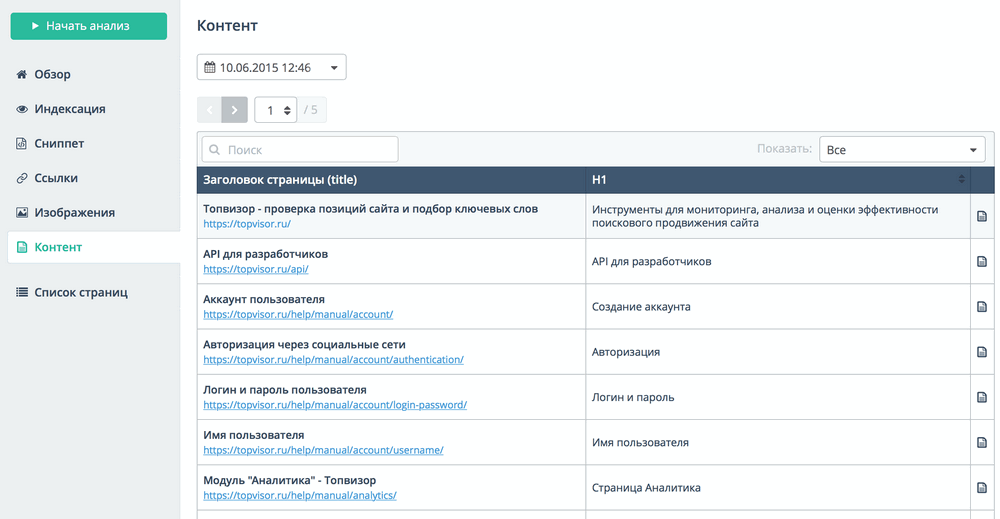Click the document icon in the Авторизация row
Viewport: 1000px width, 519px height.
click(982, 352)
